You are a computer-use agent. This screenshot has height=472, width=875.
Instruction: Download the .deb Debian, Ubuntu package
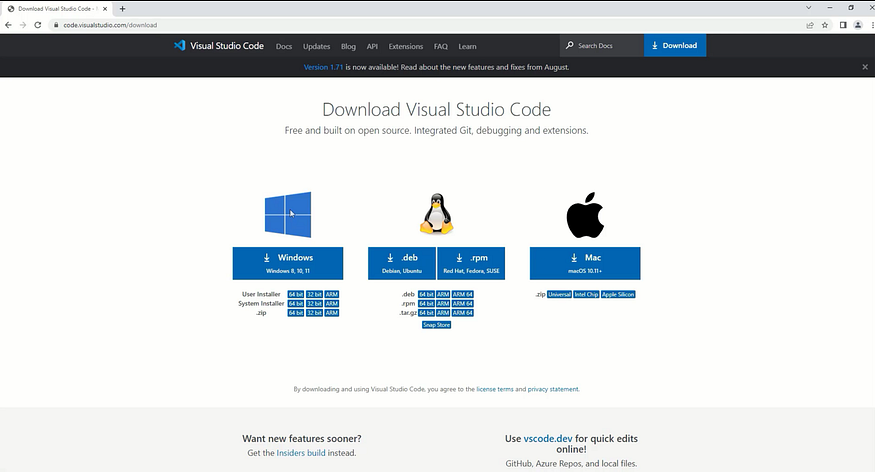point(402,263)
